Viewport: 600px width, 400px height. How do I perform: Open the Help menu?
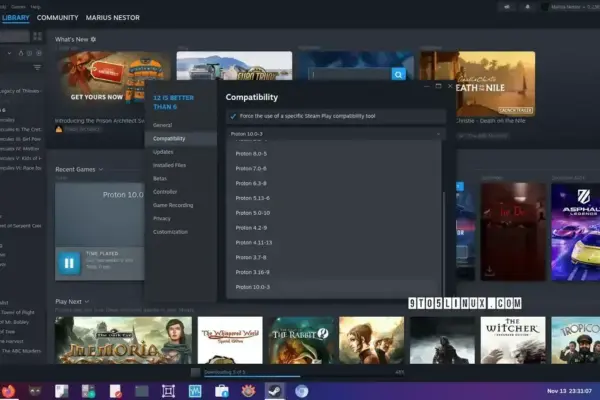tap(35, 7)
